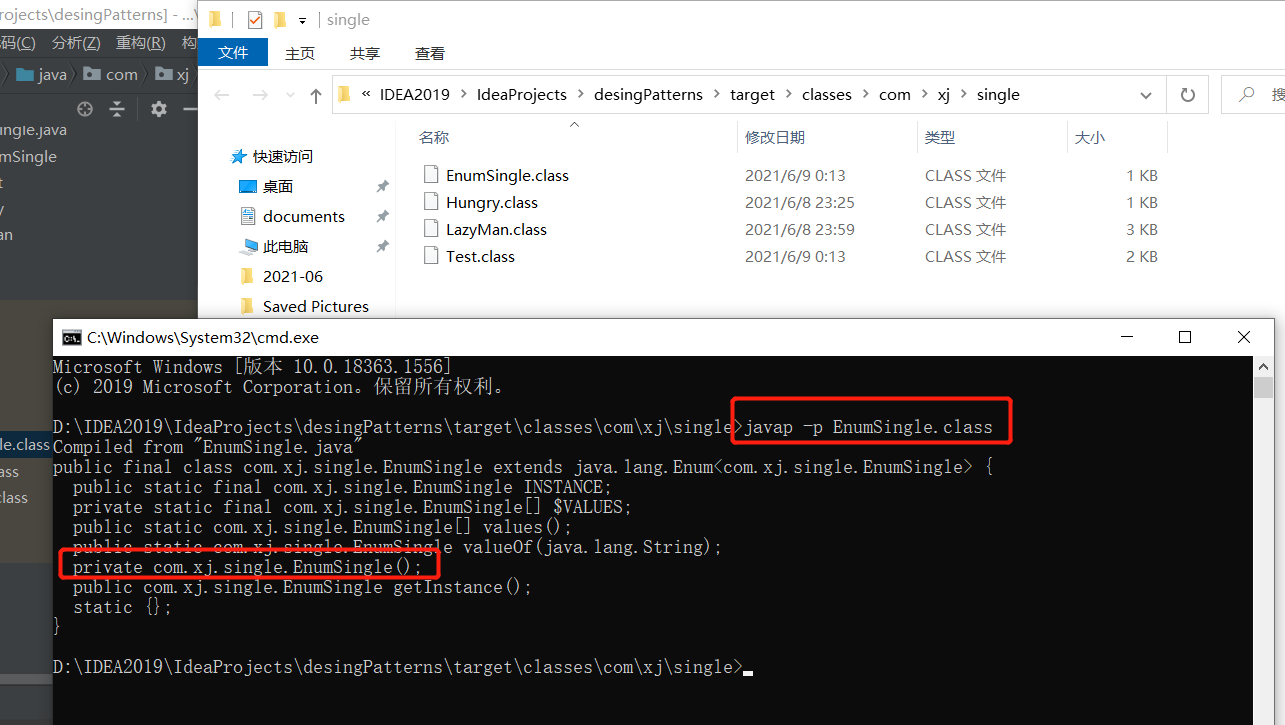Click the locate target crosshair icon in the IDE

click(x=85, y=109)
